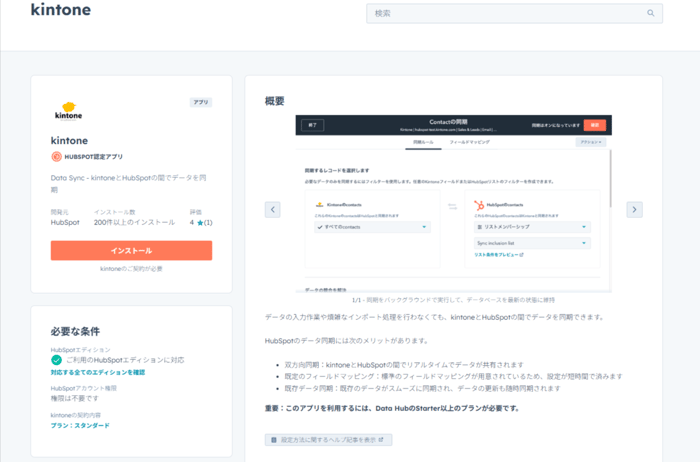The height and width of the screenshot is (462, 700).
Task: Click the HubSpot developer name
Action: tap(65, 222)
